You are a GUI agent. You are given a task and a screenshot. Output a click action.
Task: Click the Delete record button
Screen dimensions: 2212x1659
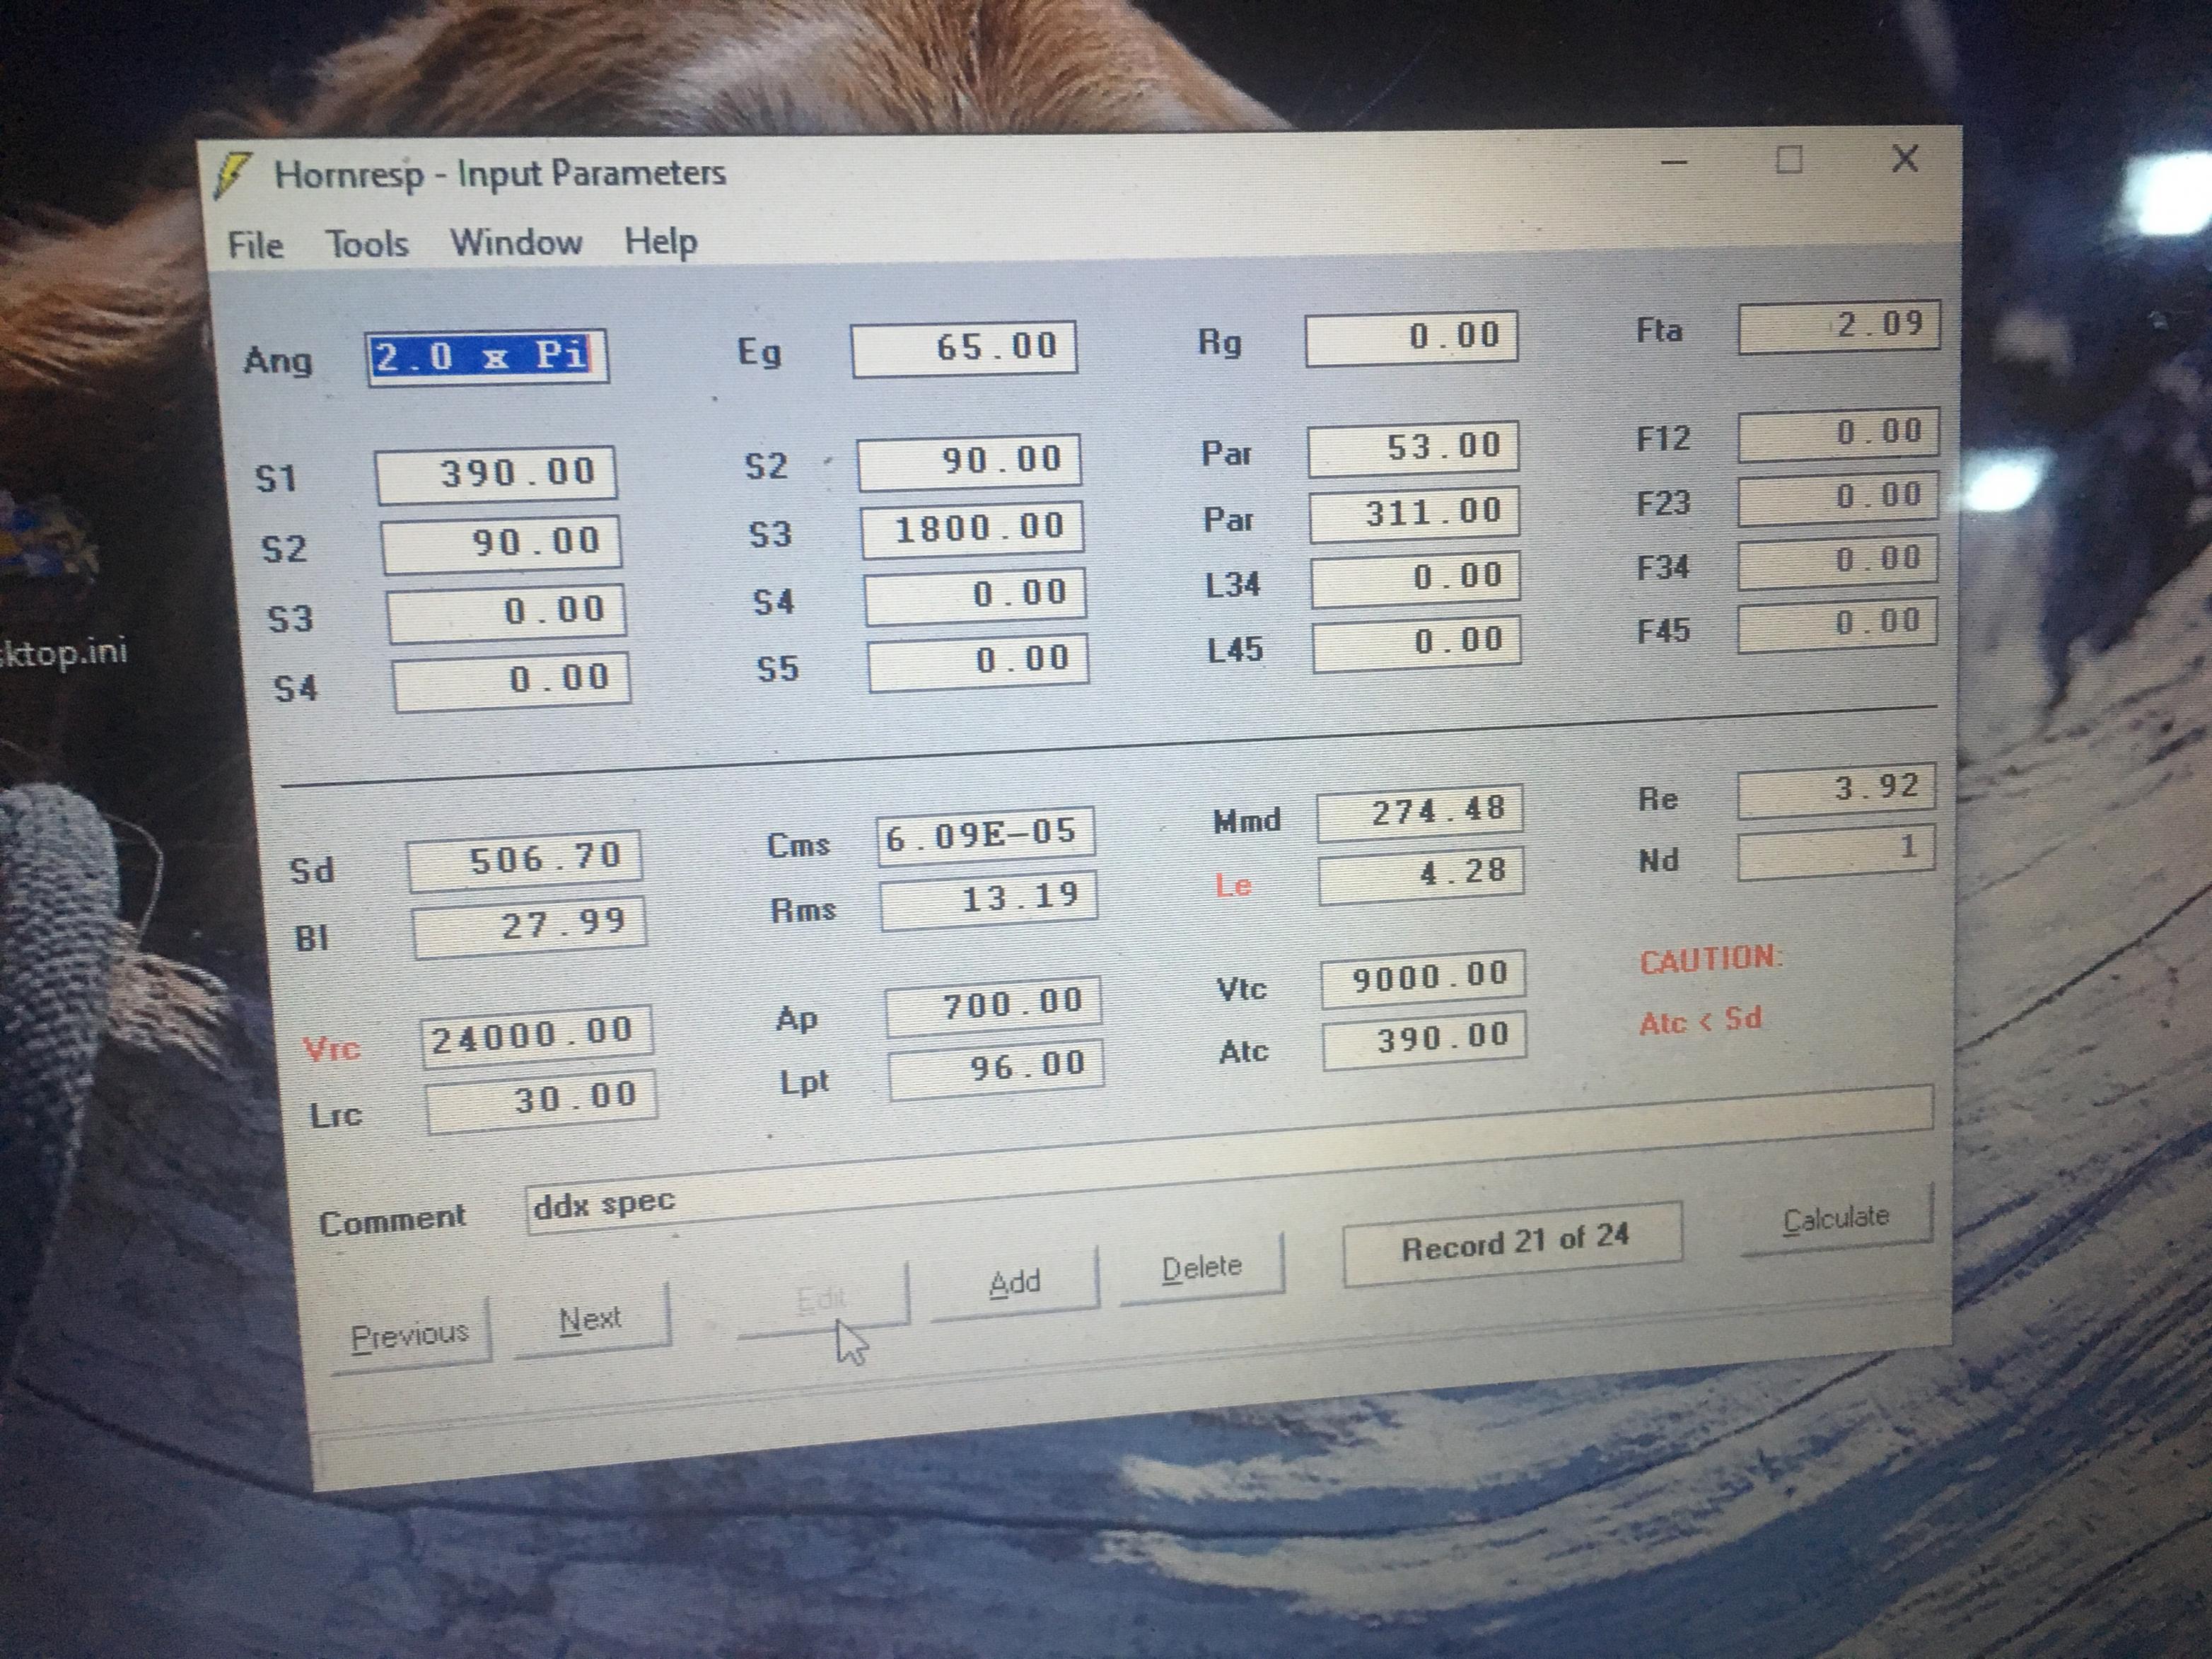click(1201, 1267)
